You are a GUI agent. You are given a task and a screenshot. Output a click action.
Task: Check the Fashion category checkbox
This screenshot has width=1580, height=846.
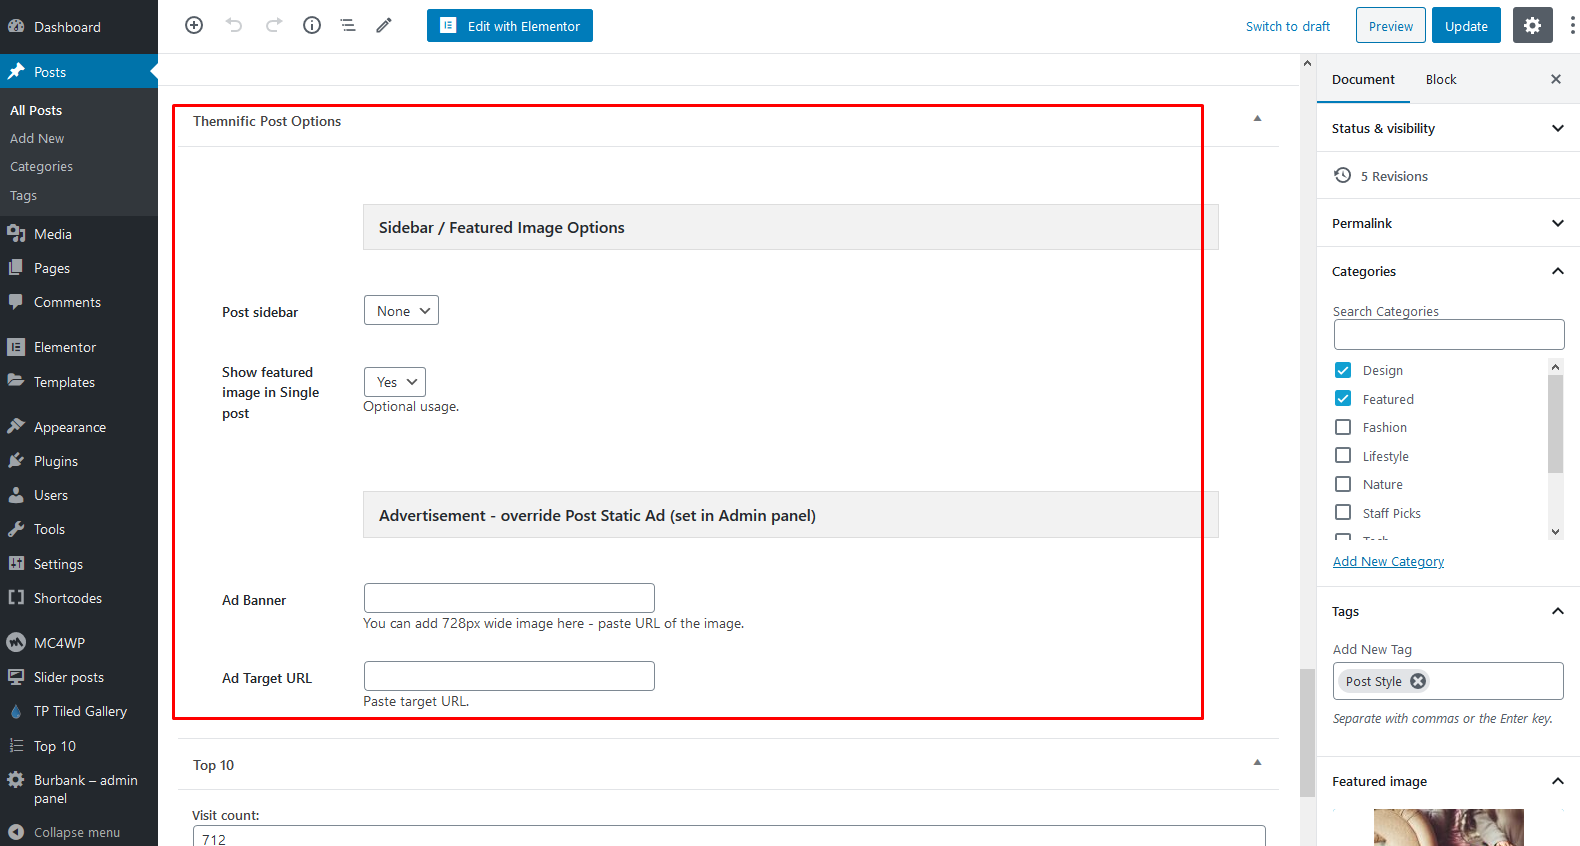click(x=1343, y=427)
